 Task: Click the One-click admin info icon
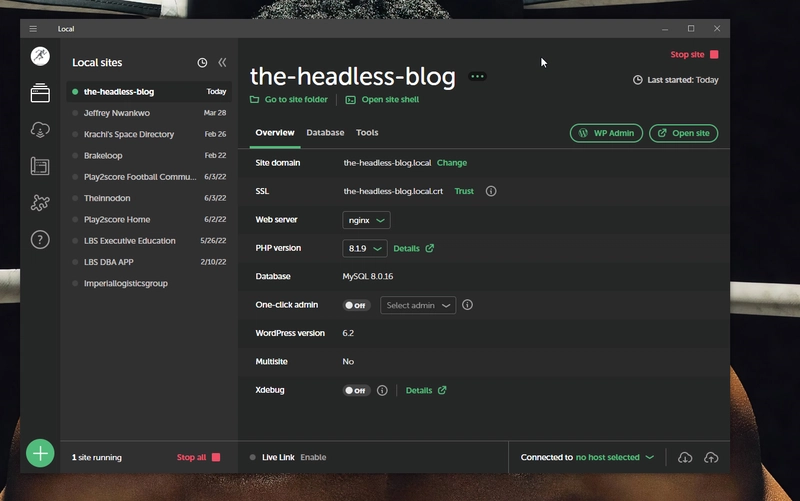point(467,305)
